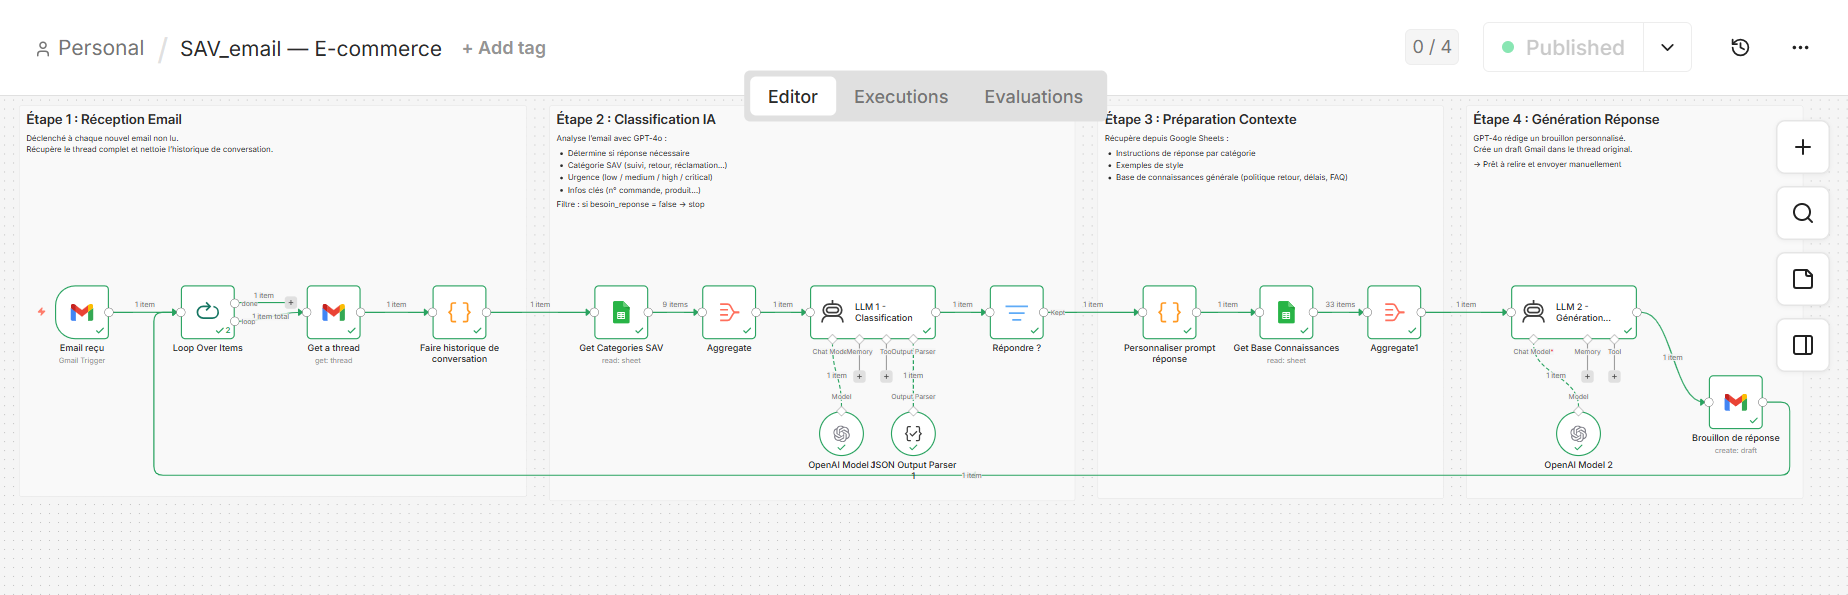Click the workflow history clock icon

tap(1740, 47)
